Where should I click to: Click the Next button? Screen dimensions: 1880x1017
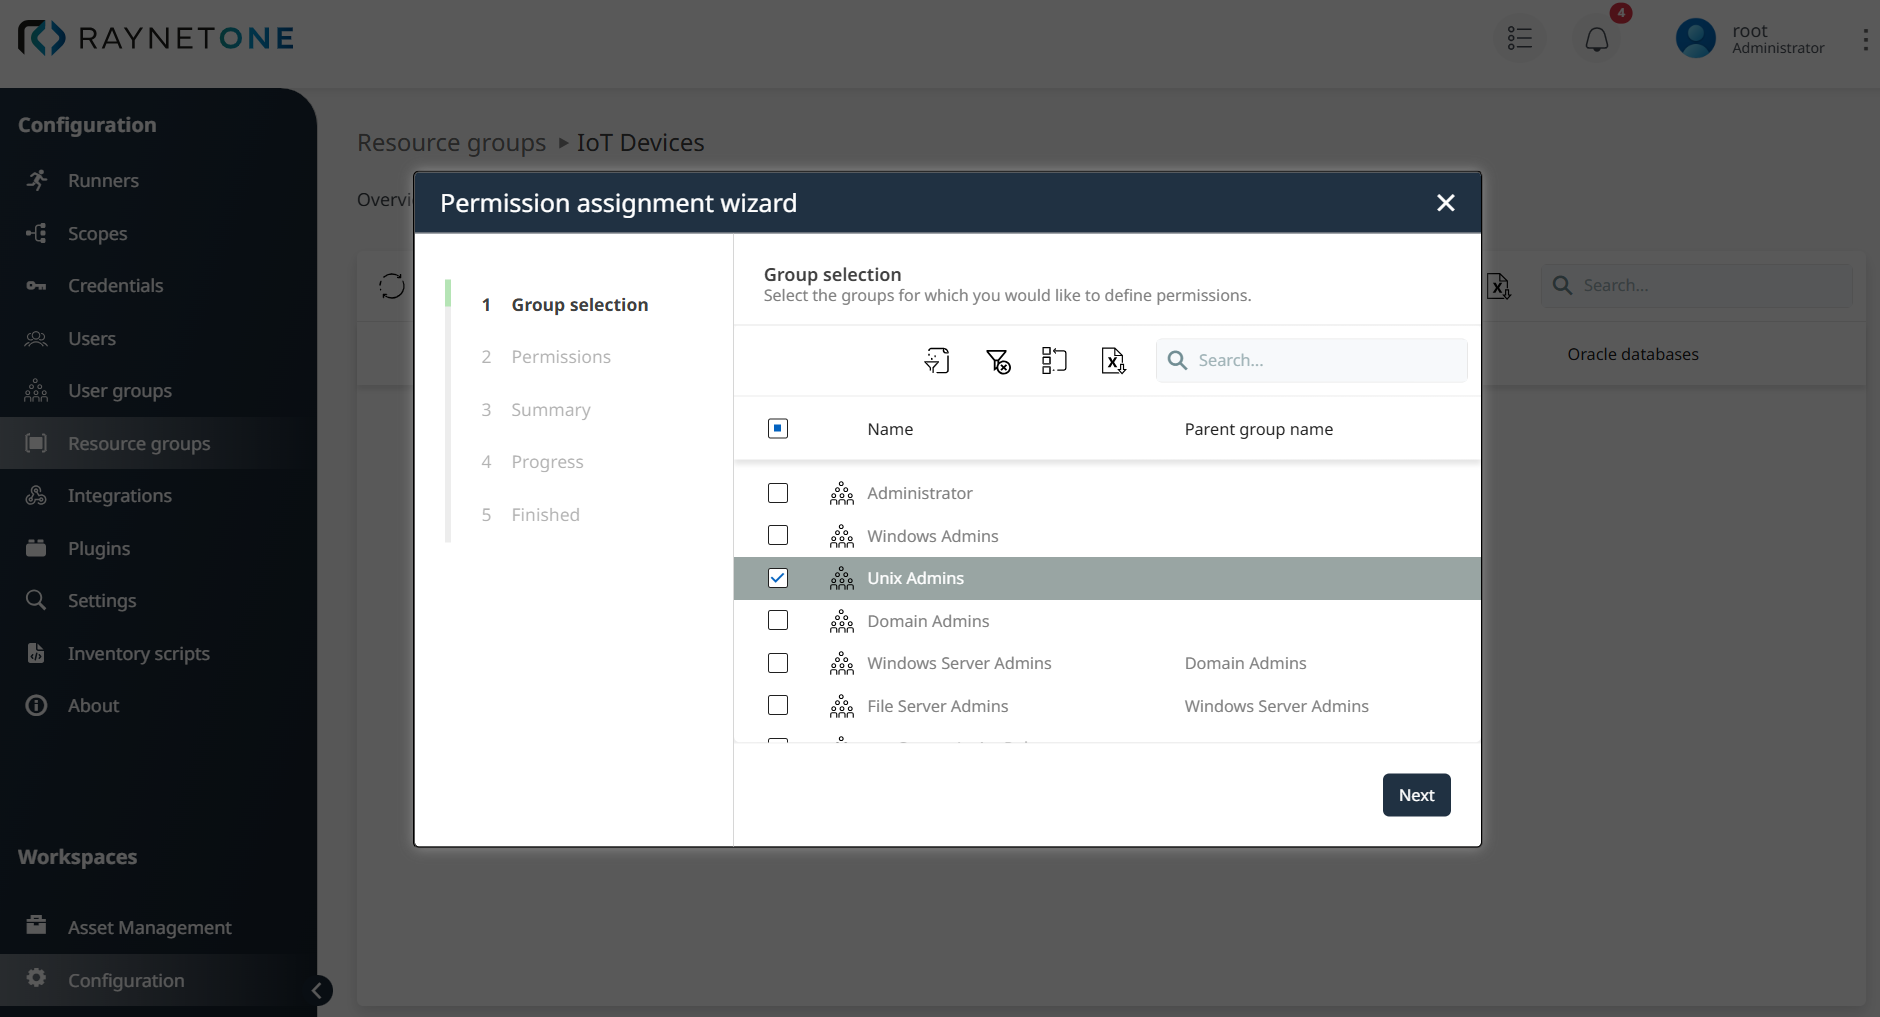(x=1416, y=794)
